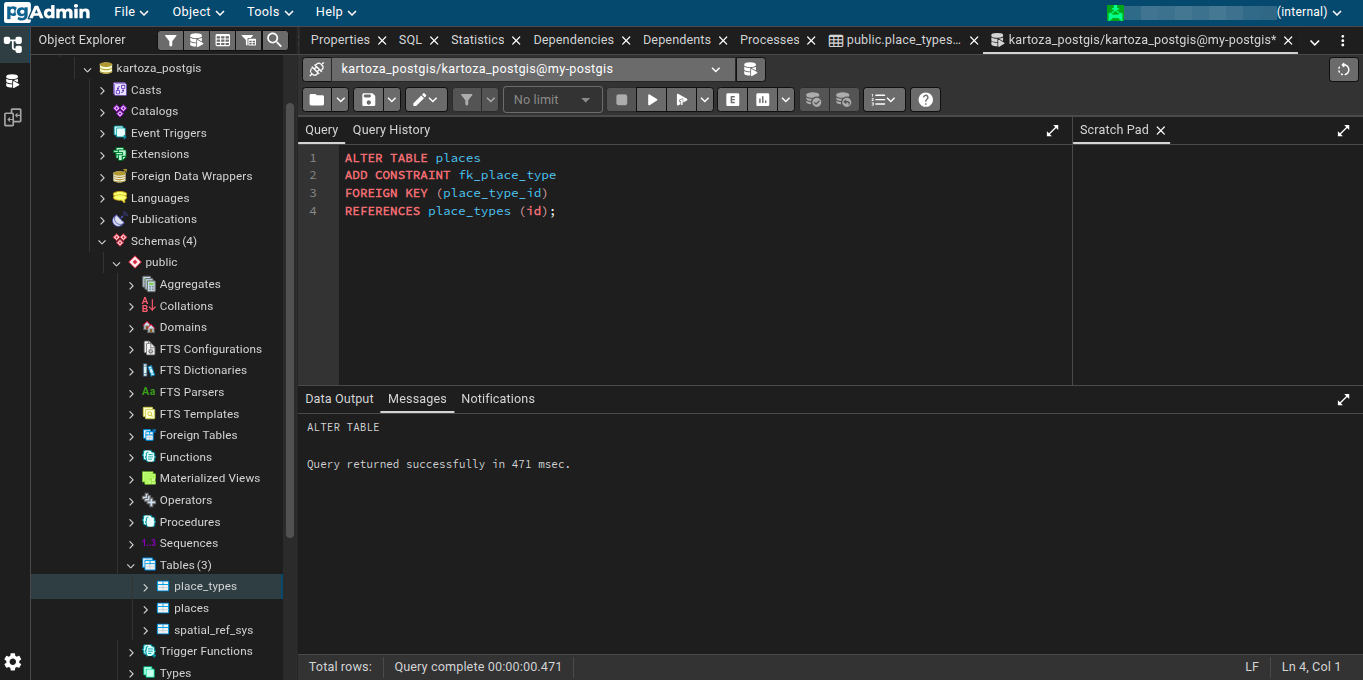Click the Commit transaction icon
The height and width of the screenshot is (680, 1363).
pyautogui.click(x=813, y=100)
